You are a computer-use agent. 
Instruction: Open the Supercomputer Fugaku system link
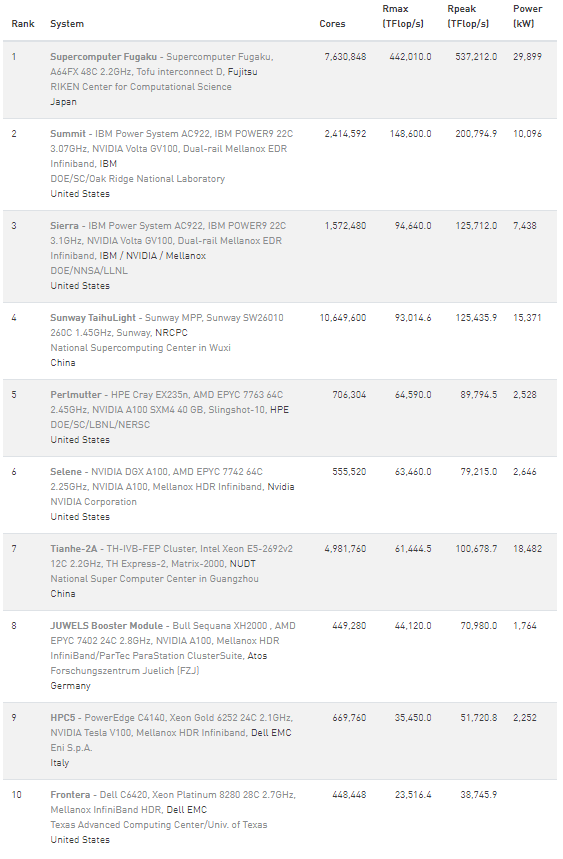103,57
